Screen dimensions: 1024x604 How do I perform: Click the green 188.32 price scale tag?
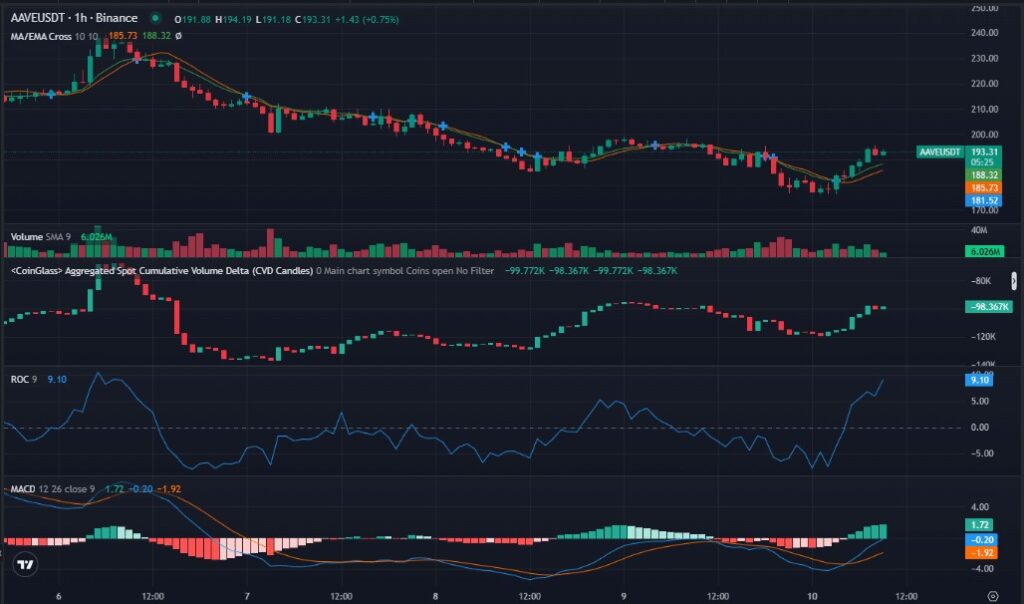point(984,174)
